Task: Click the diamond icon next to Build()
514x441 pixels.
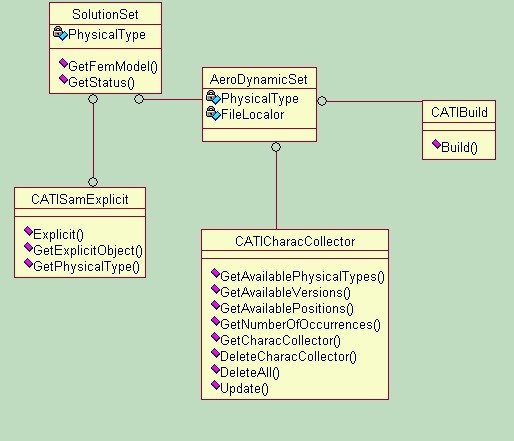Action: (436, 144)
